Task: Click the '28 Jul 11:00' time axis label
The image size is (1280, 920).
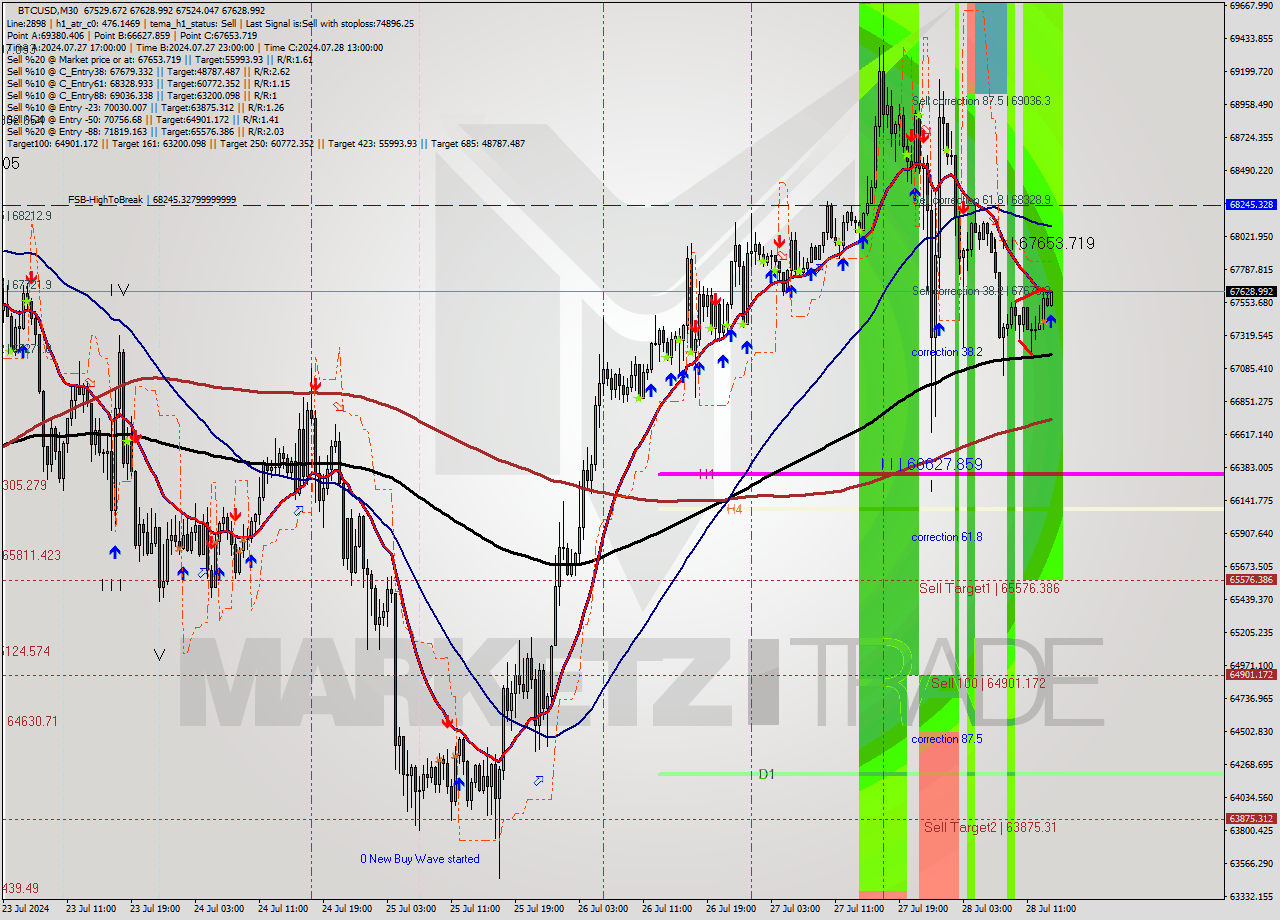Action: [x=1050, y=909]
